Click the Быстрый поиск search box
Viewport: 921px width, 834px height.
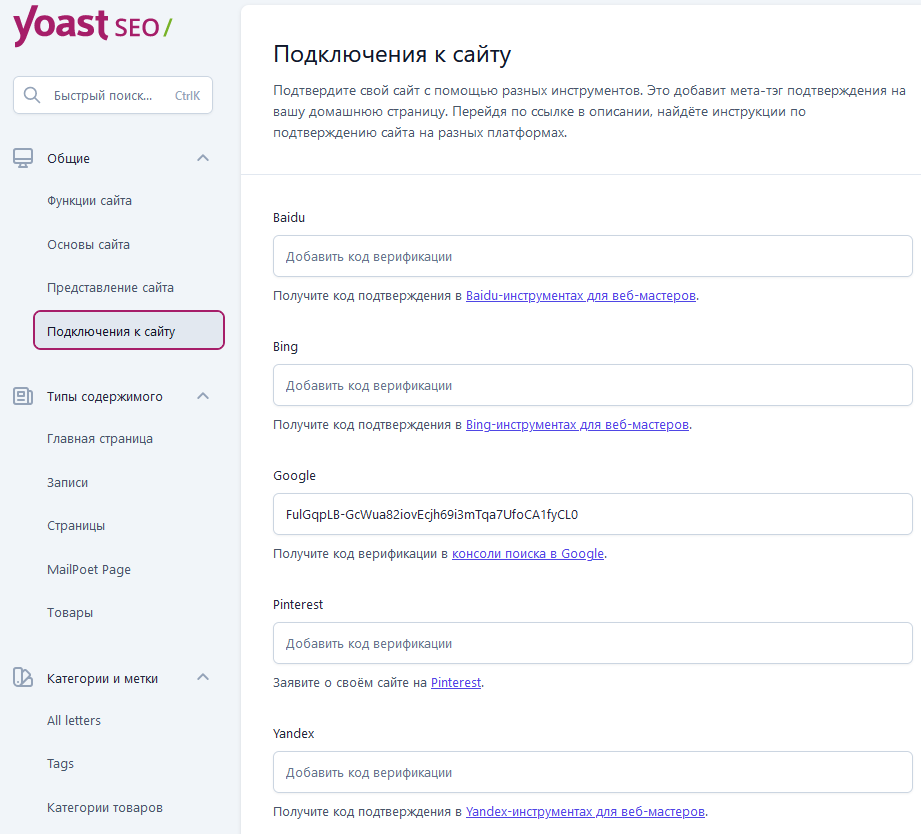pos(113,95)
